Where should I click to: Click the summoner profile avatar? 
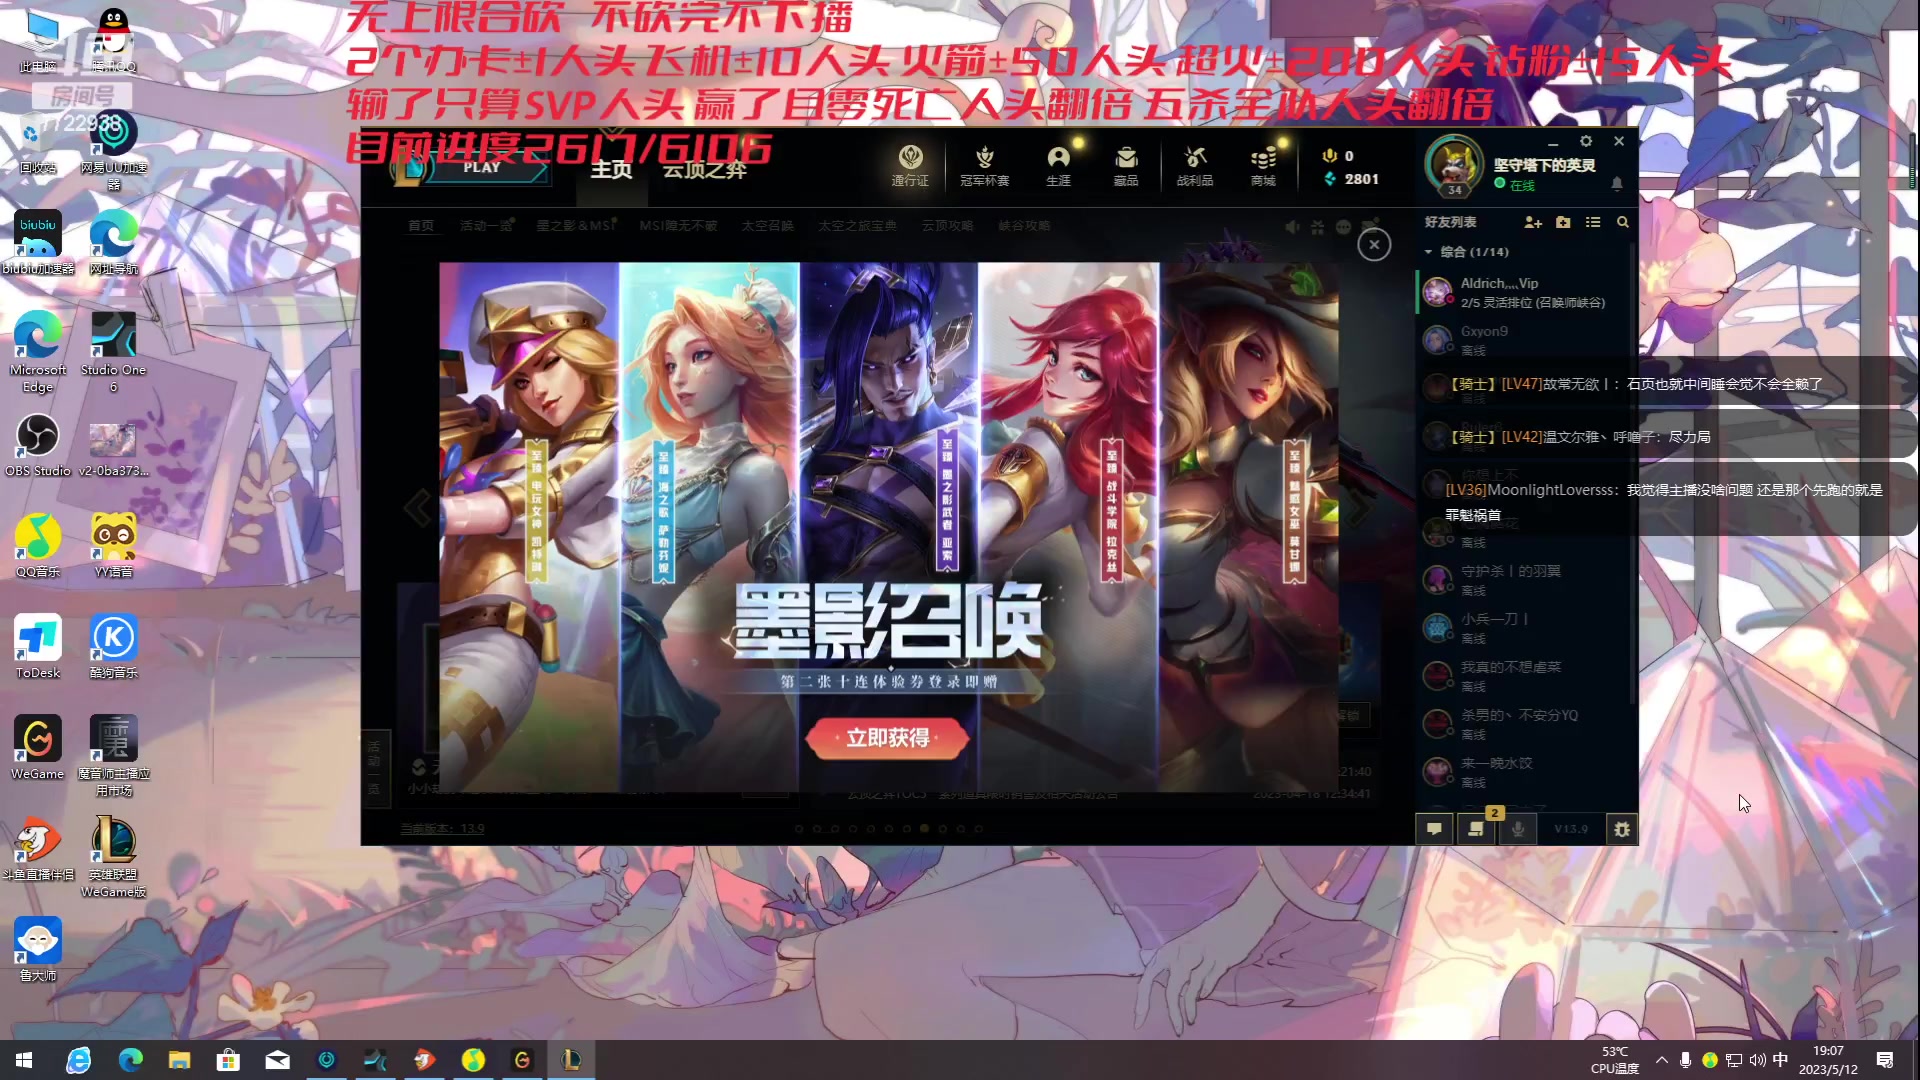1453,165
